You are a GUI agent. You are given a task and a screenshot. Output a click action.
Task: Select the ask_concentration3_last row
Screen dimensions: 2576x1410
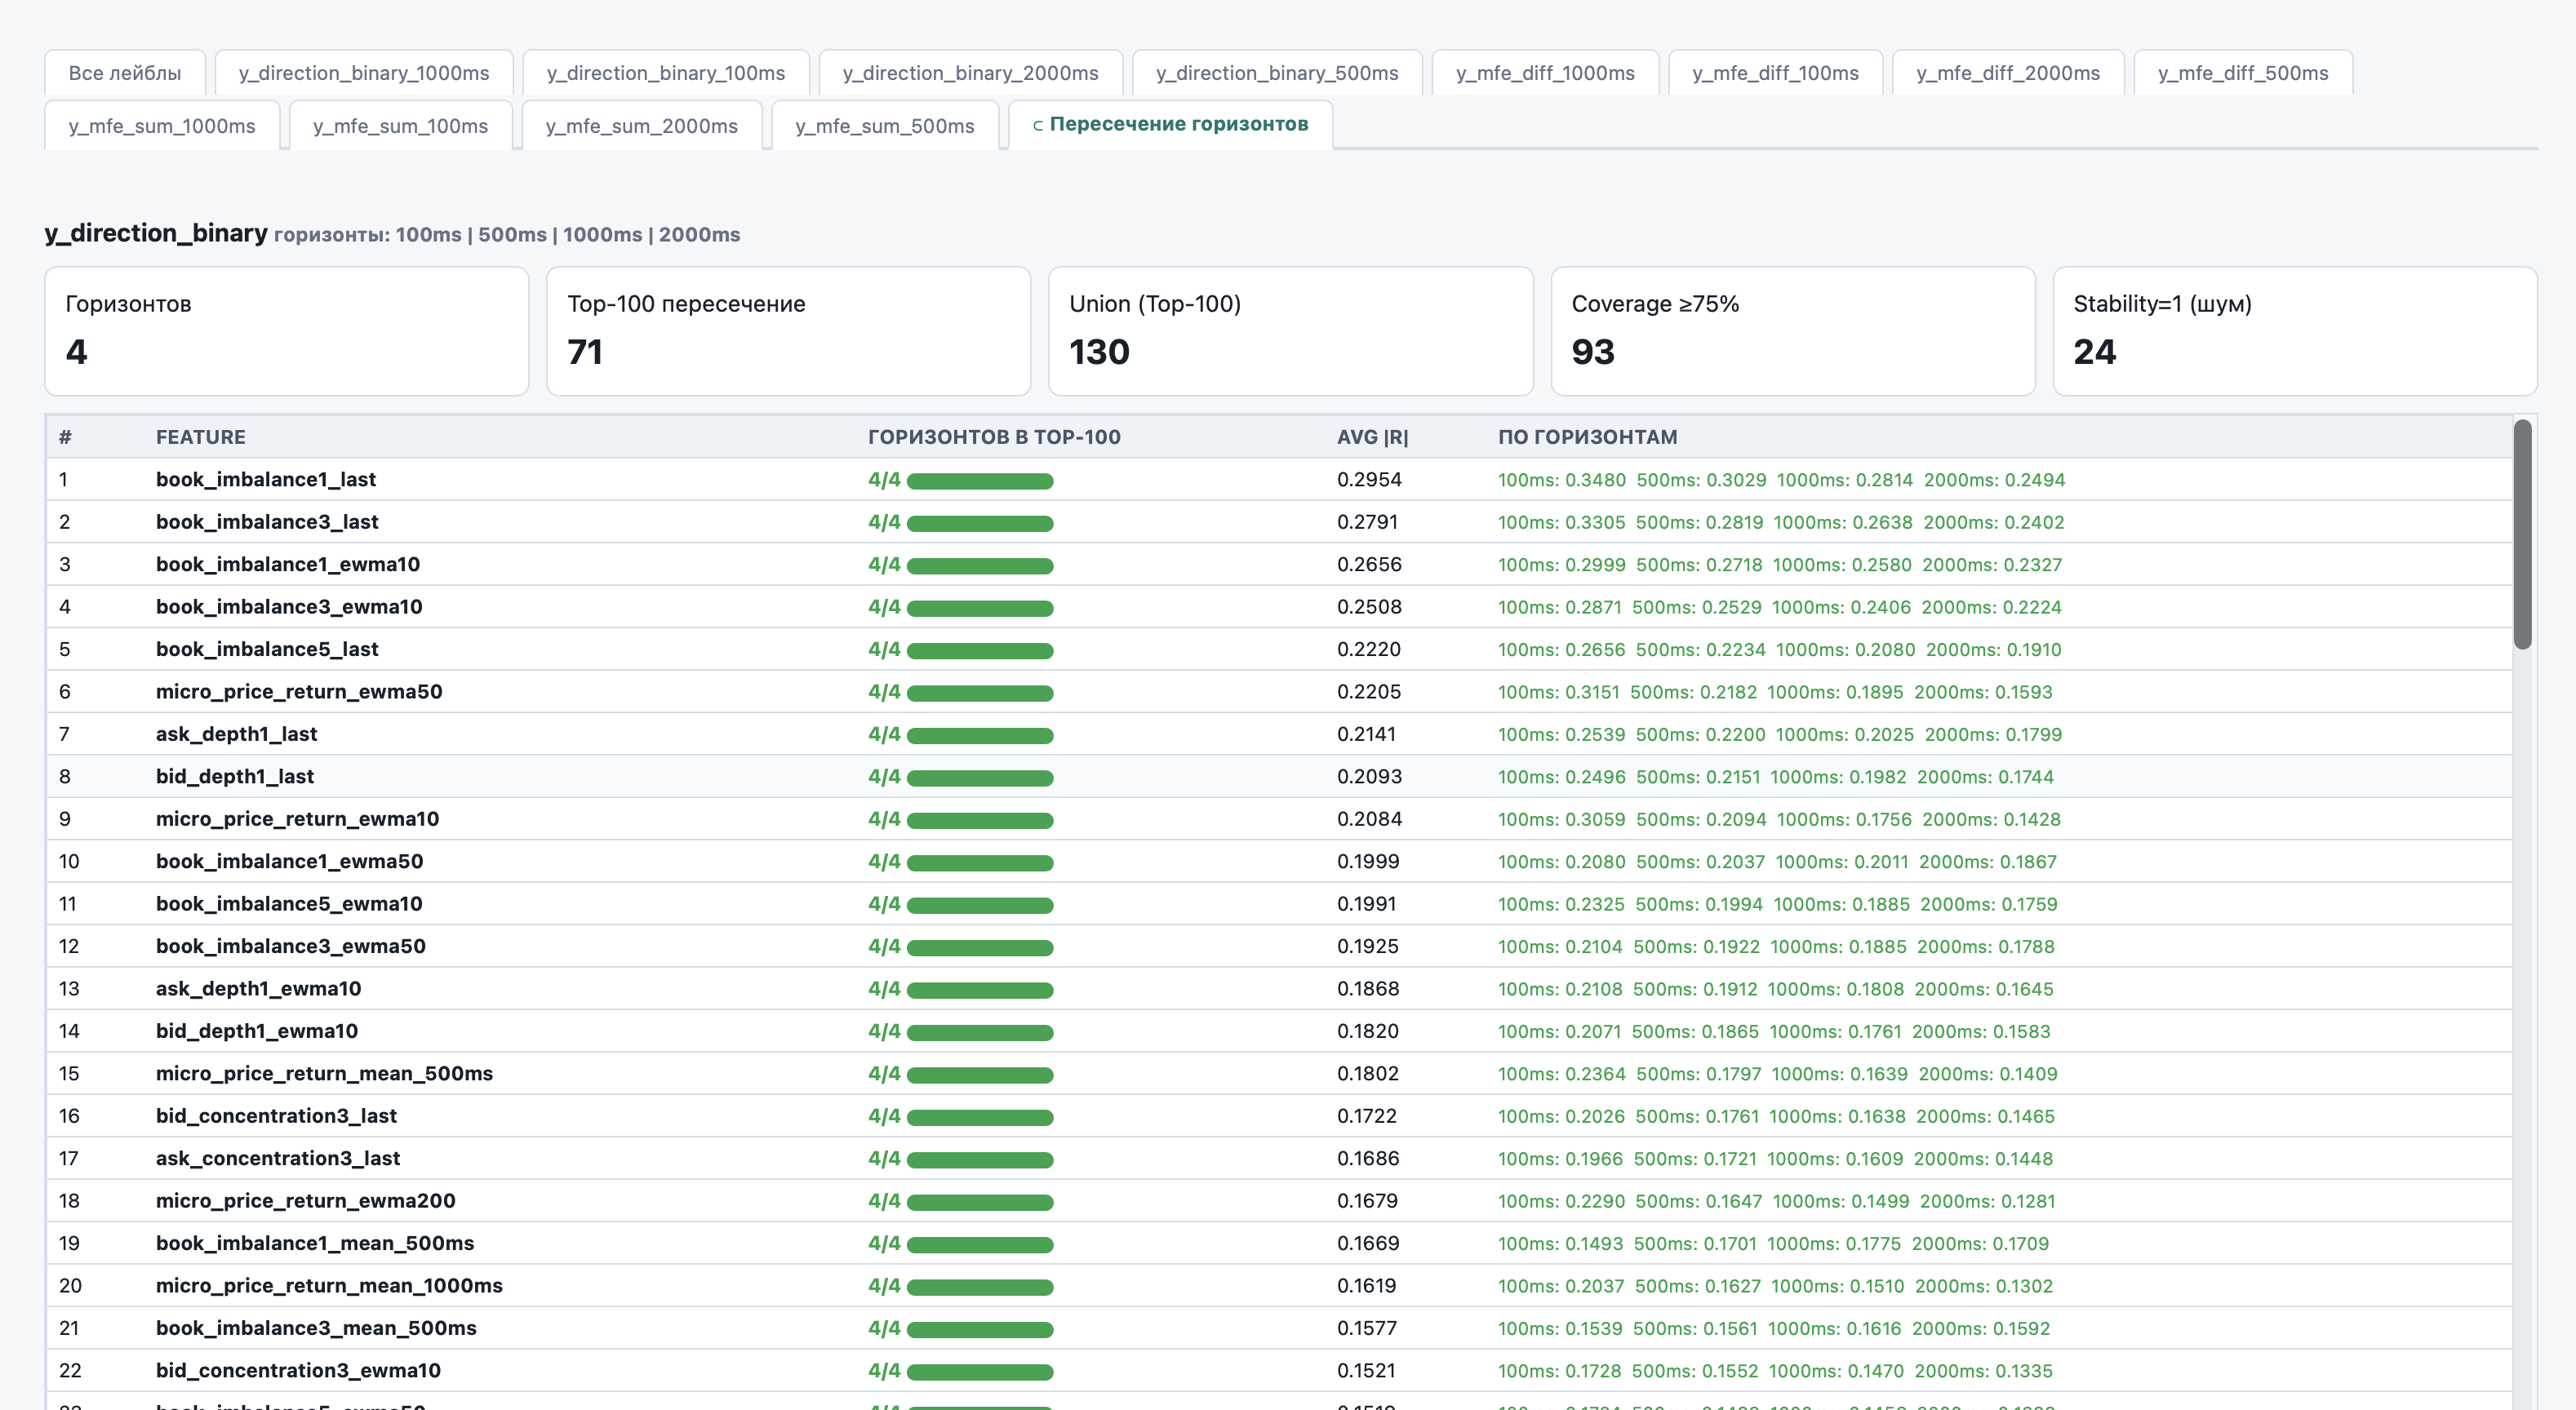(x=1279, y=1158)
